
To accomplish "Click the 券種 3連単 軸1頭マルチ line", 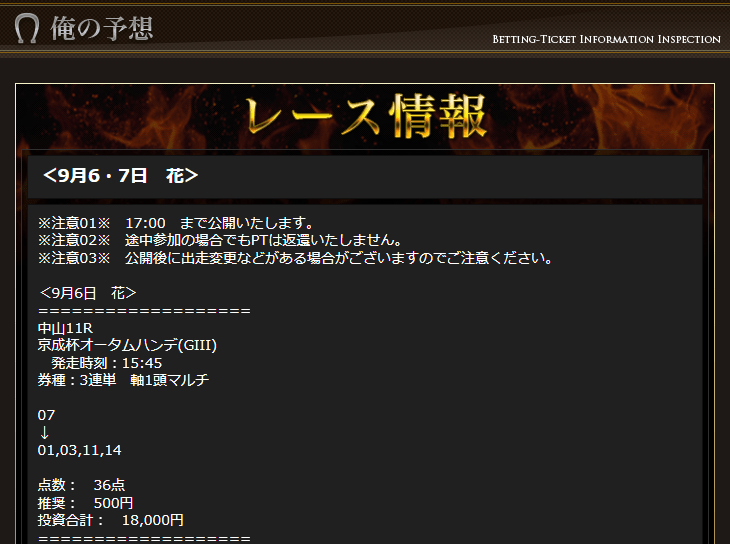I will 123,380.
